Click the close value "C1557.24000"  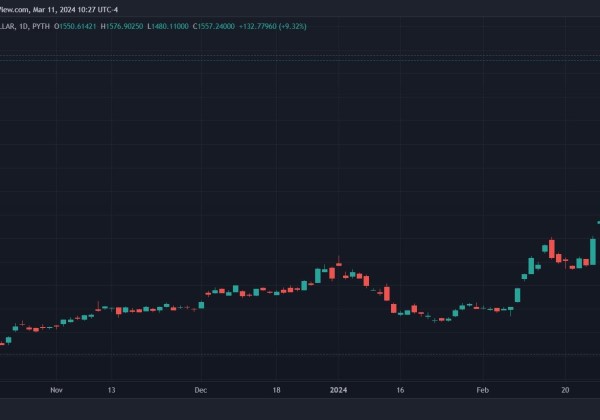pos(214,26)
